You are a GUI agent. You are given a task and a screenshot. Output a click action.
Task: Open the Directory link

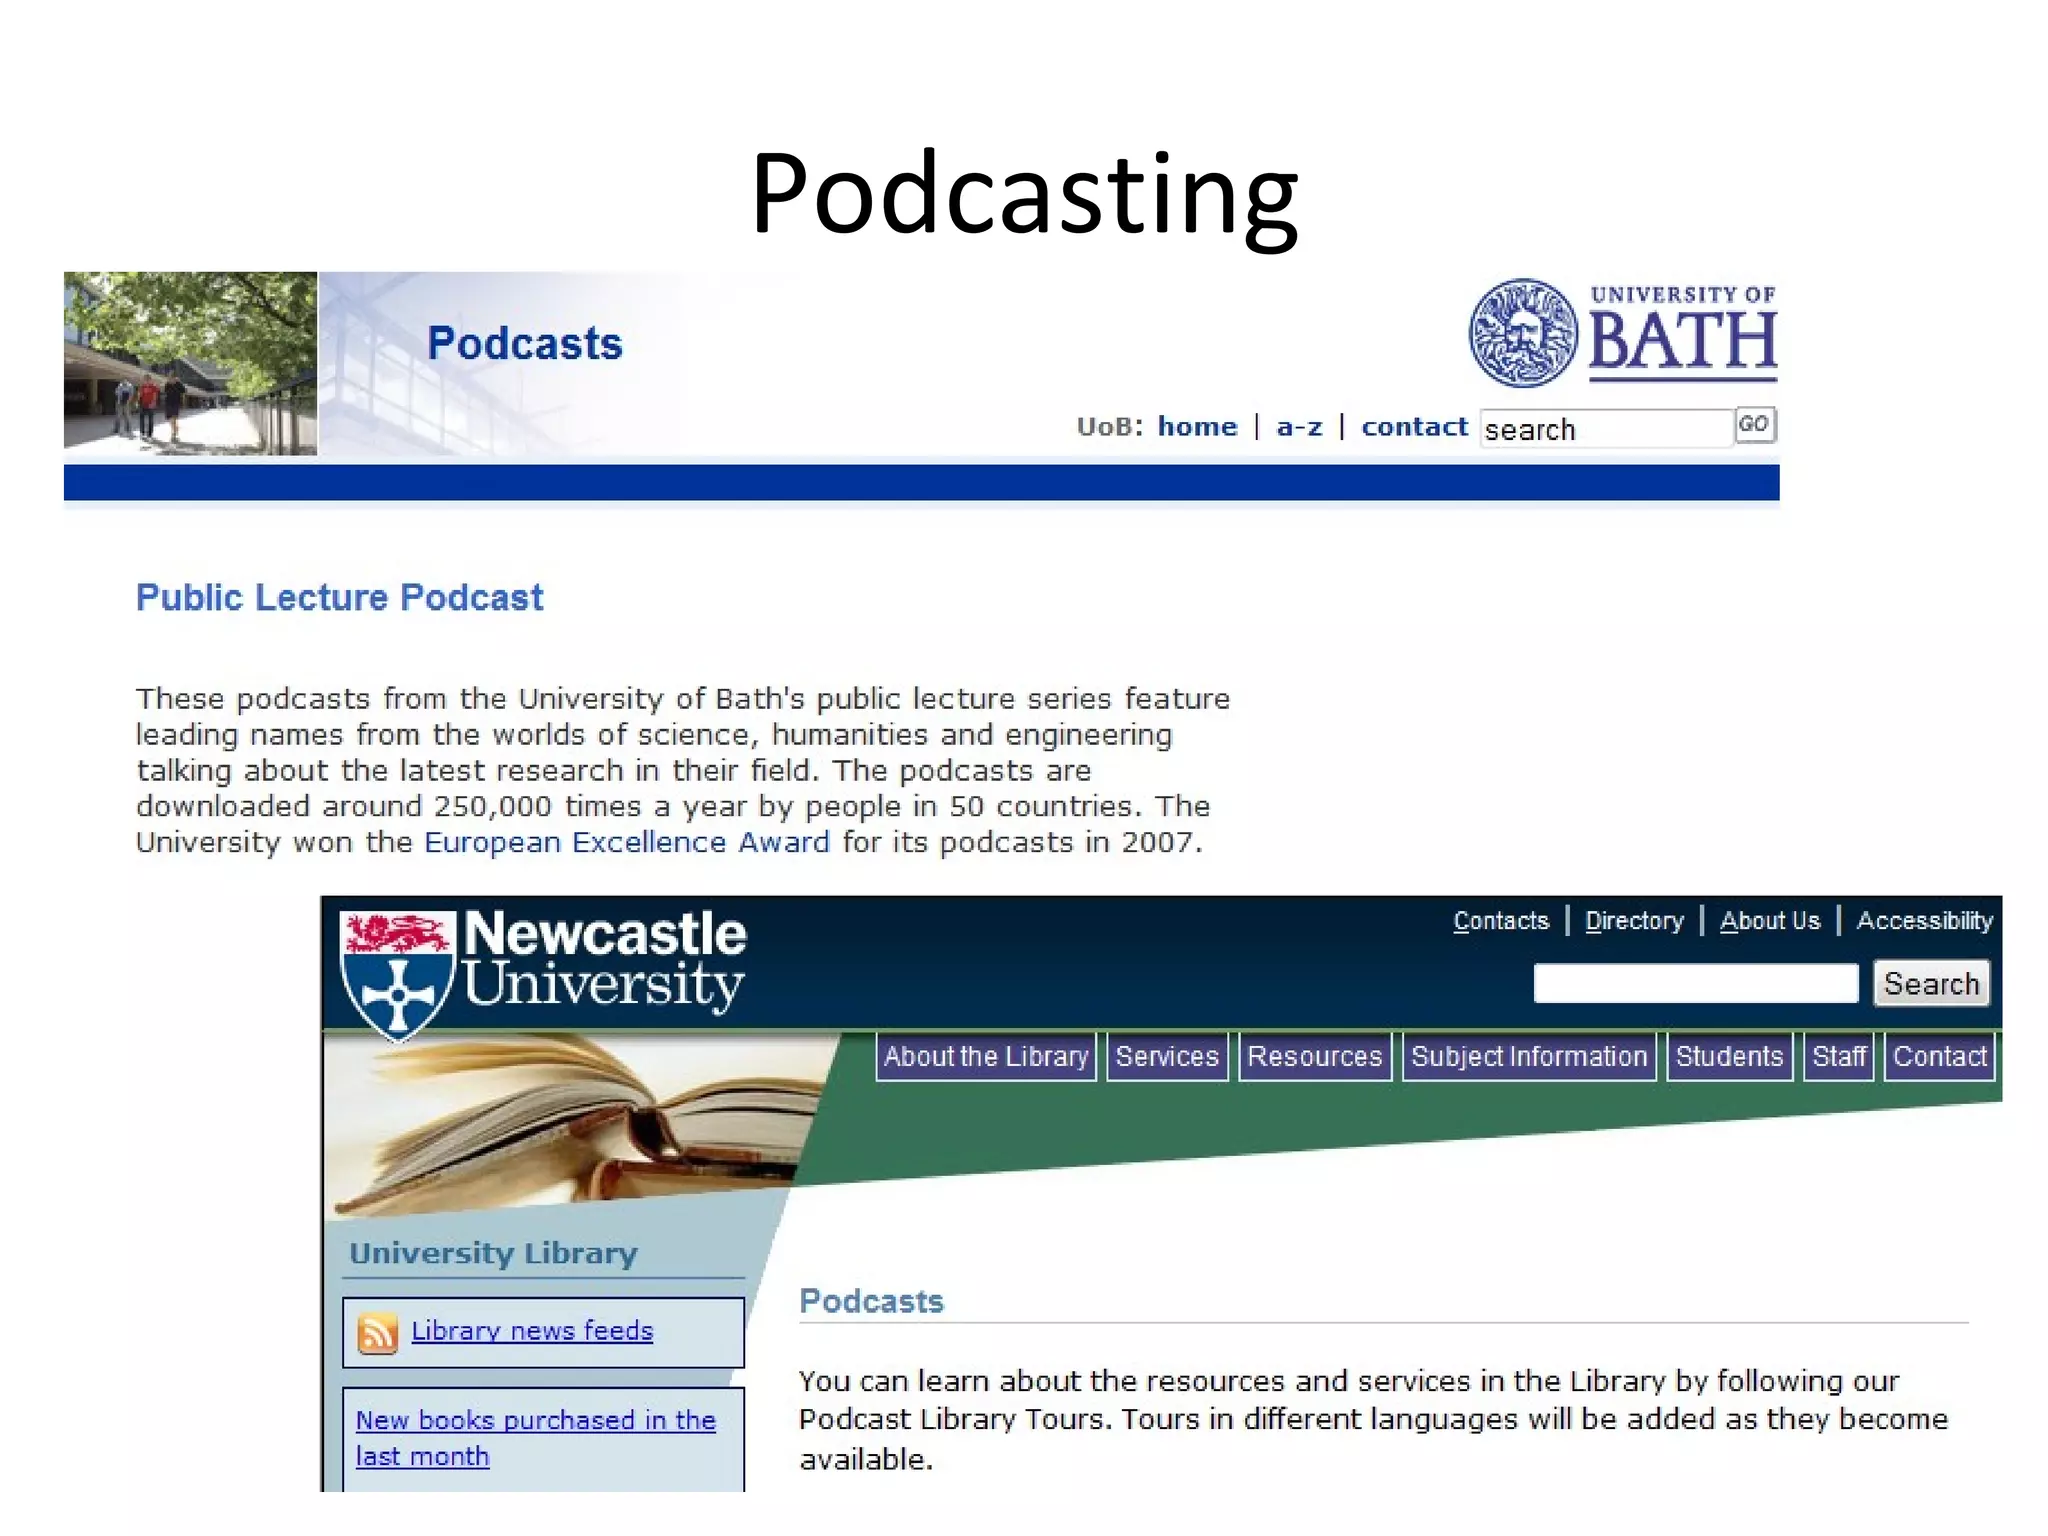point(1634,921)
